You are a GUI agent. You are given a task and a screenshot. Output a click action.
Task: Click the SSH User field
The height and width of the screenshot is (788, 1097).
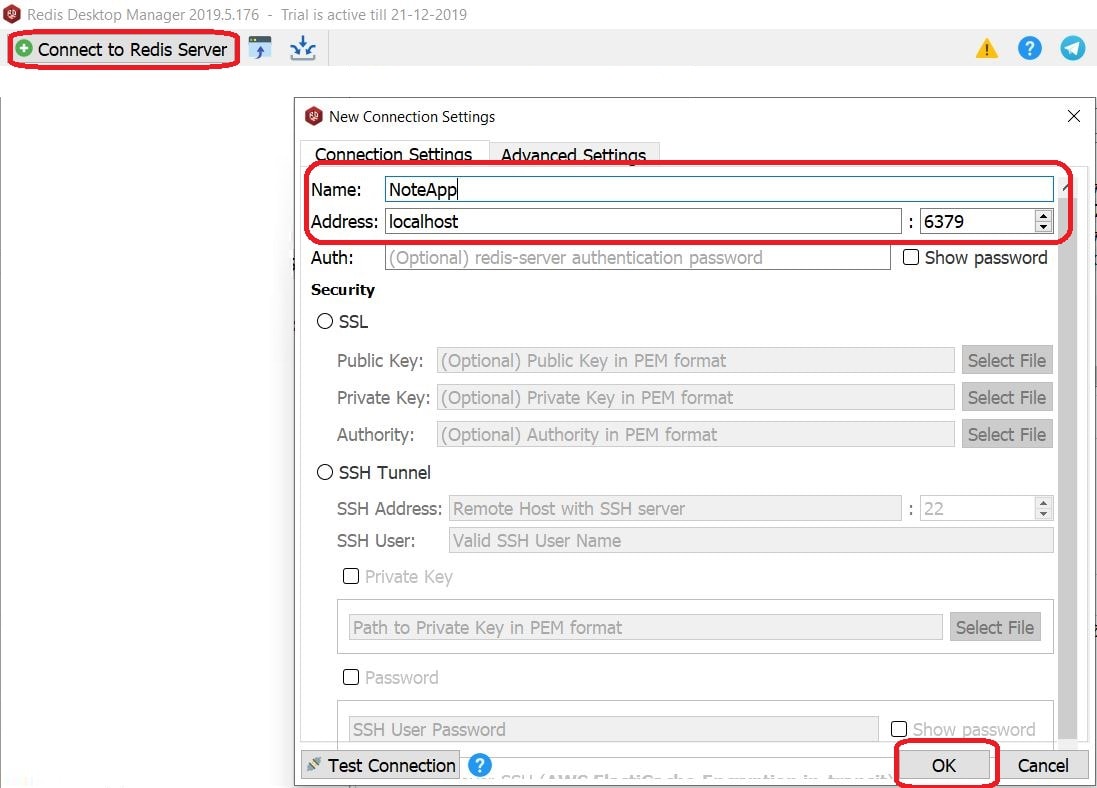click(x=751, y=541)
